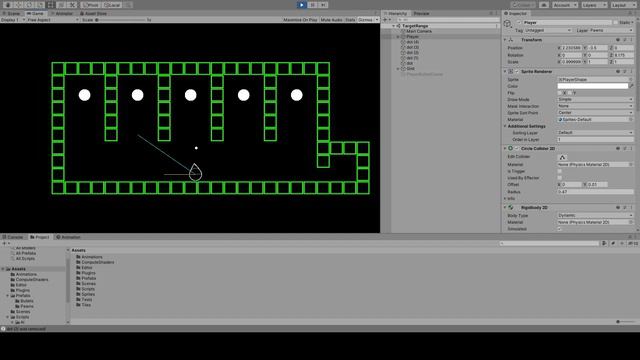Click the Step frame button
640x360 pixels.
(x=323, y=5)
